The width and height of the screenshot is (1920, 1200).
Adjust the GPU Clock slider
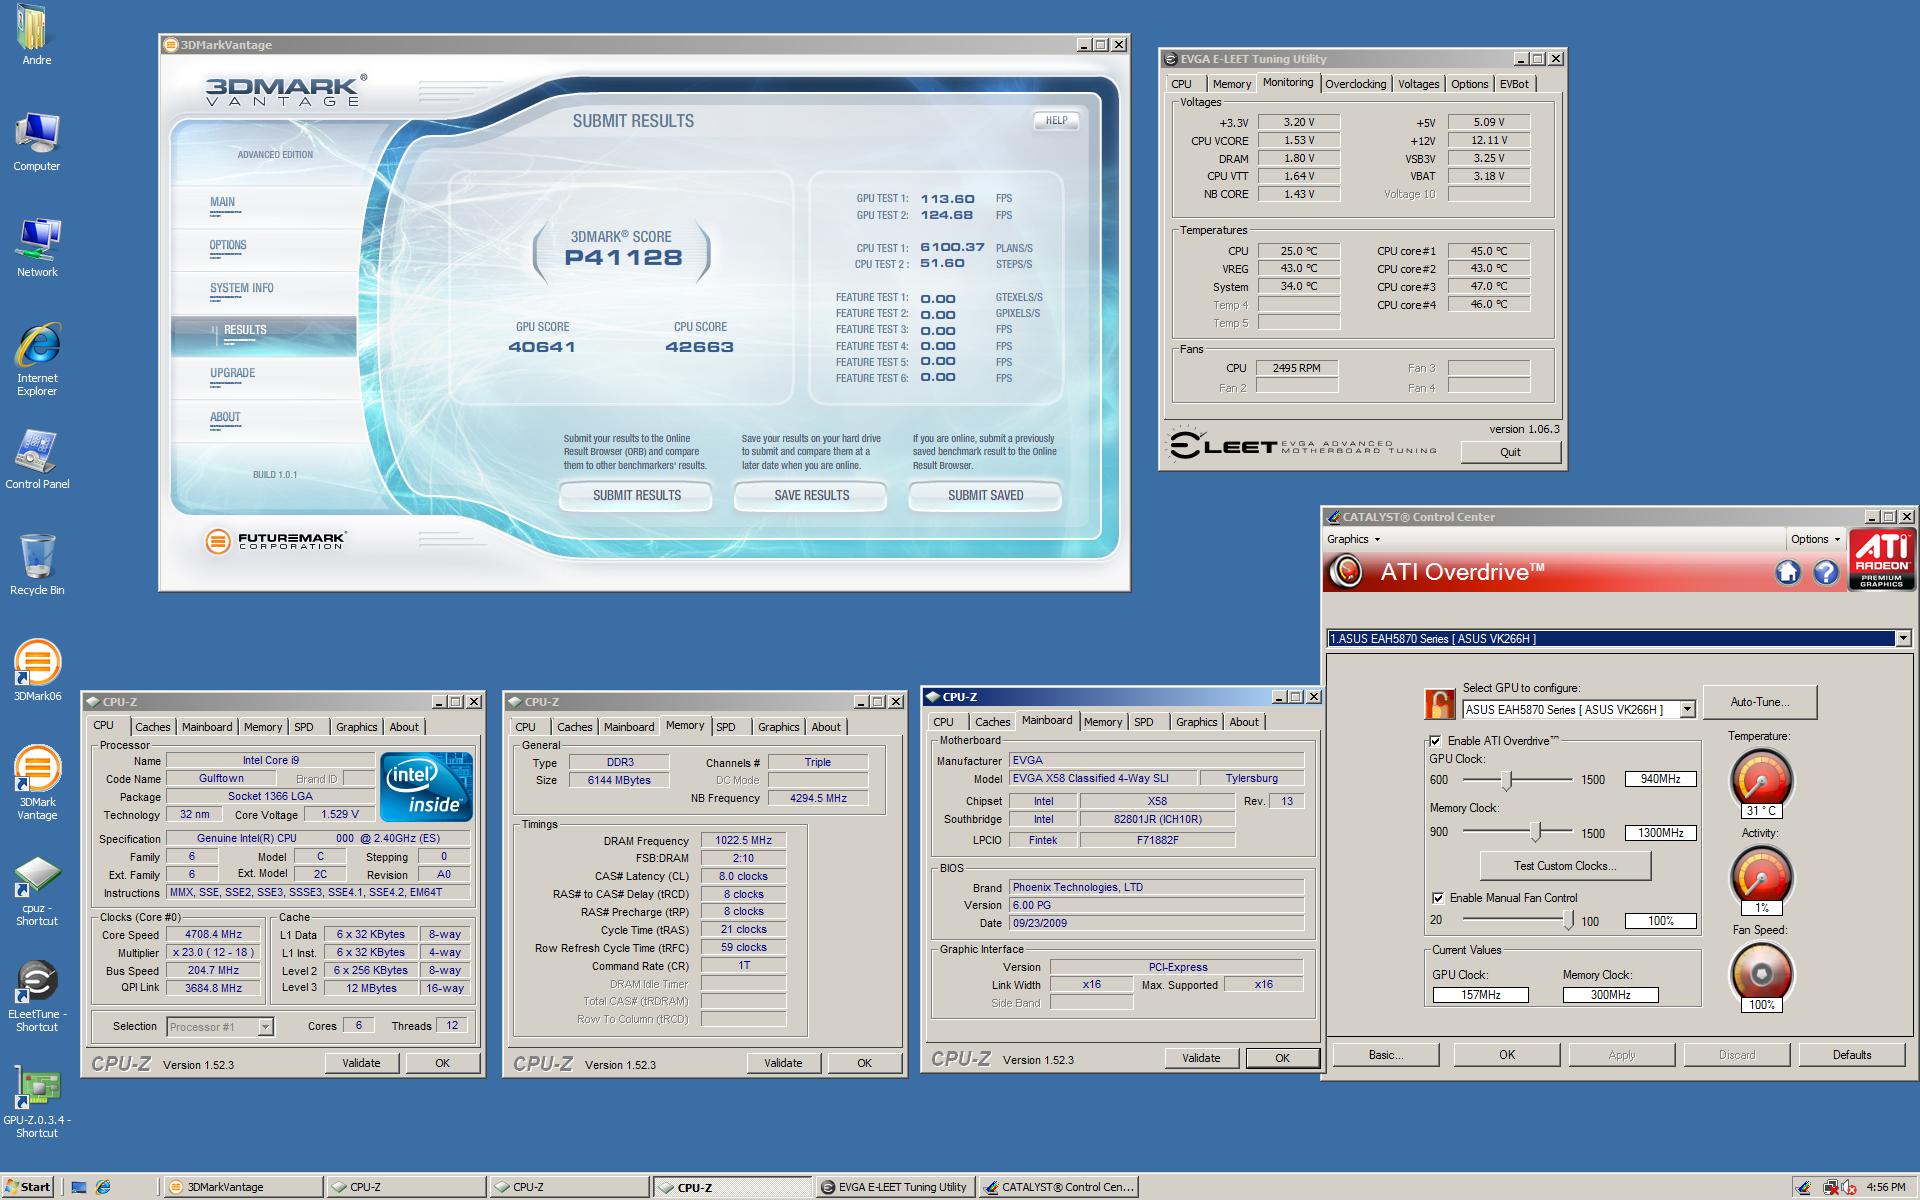click(1507, 780)
